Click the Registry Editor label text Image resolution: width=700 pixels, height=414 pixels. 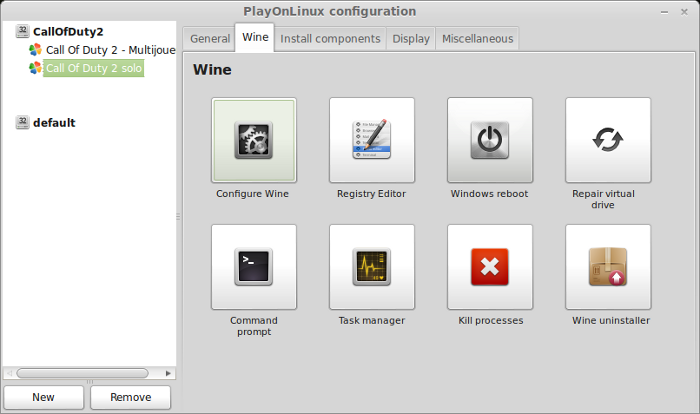(x=371, y=194)
